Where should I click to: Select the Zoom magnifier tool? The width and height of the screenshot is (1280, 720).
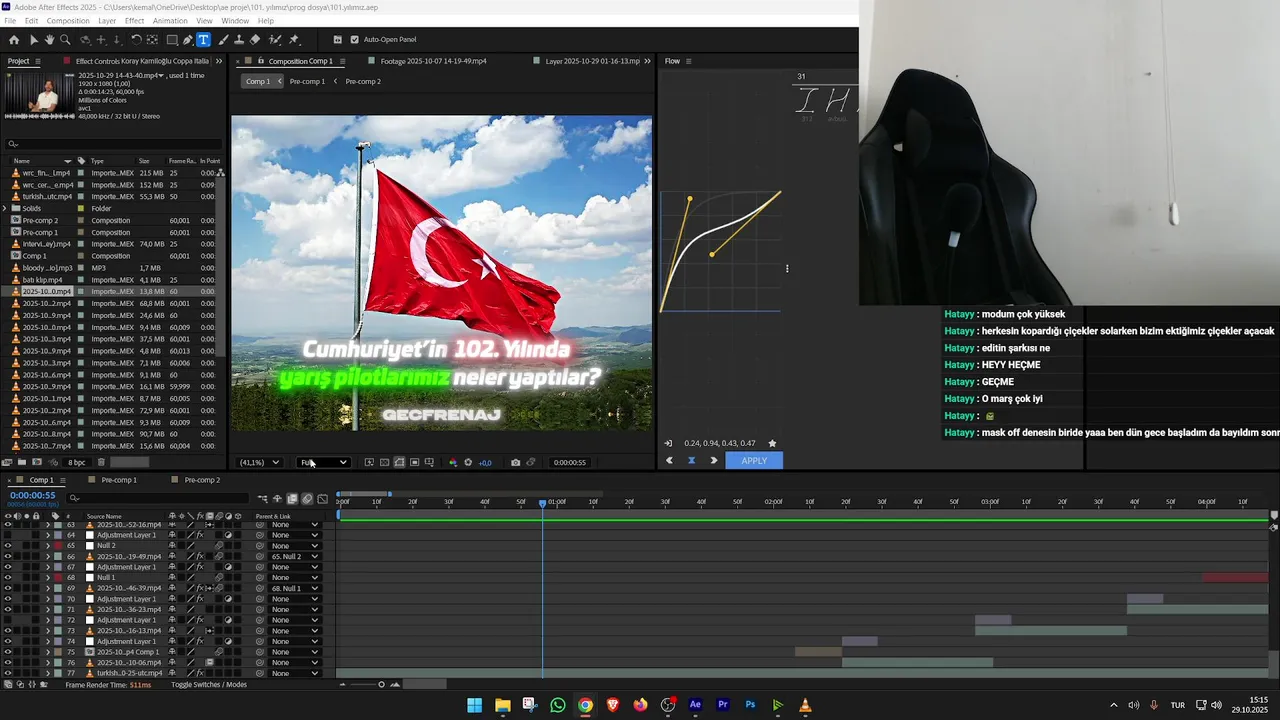coord(65,40)
